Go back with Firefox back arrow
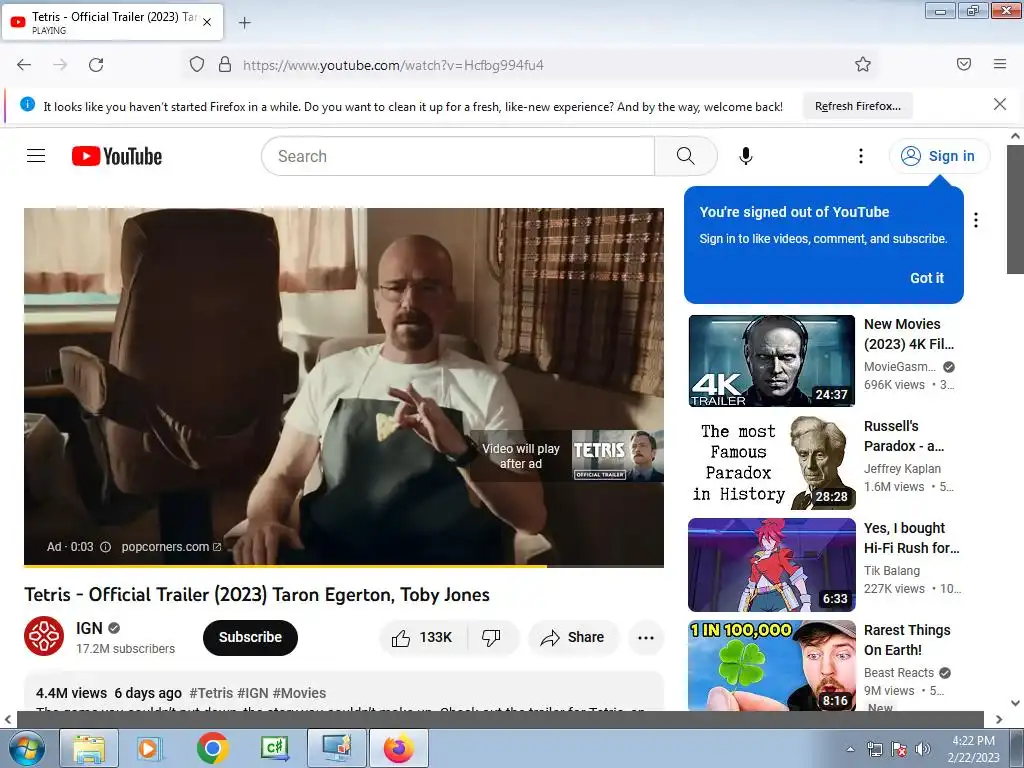Image resolution: width=1024 pixels, height=768 pixels. click(24, 65)
